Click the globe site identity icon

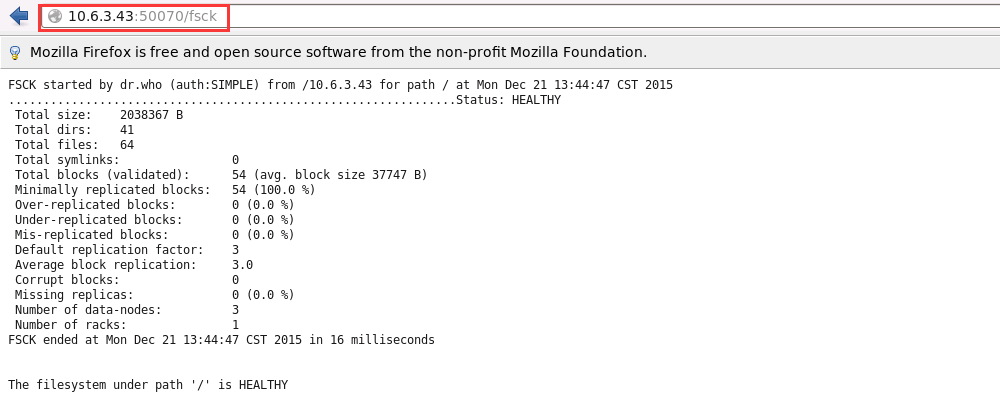[55, 17]
